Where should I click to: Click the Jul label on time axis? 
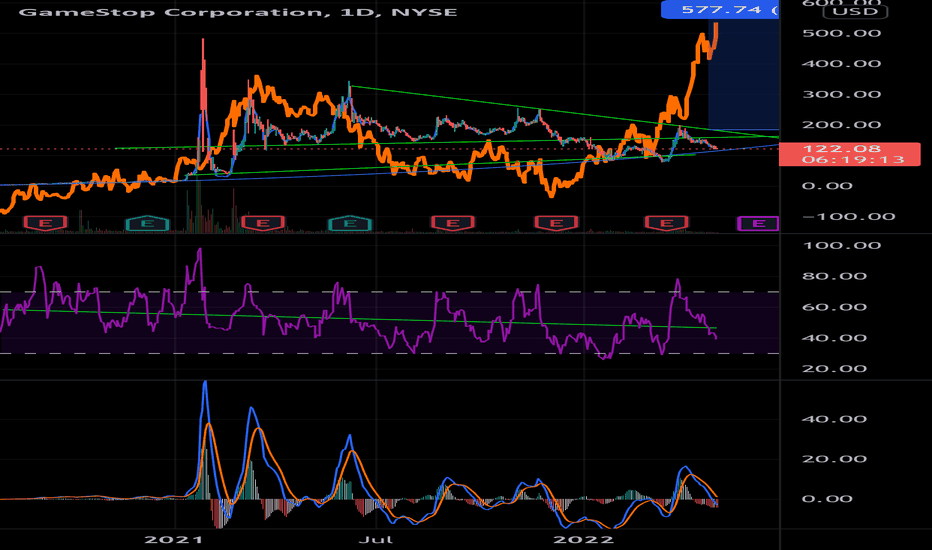376,539
